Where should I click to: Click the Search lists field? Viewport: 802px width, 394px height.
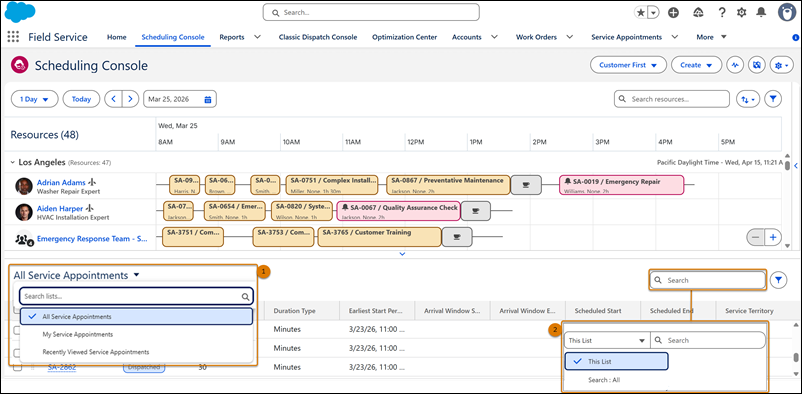coord(137,296)
